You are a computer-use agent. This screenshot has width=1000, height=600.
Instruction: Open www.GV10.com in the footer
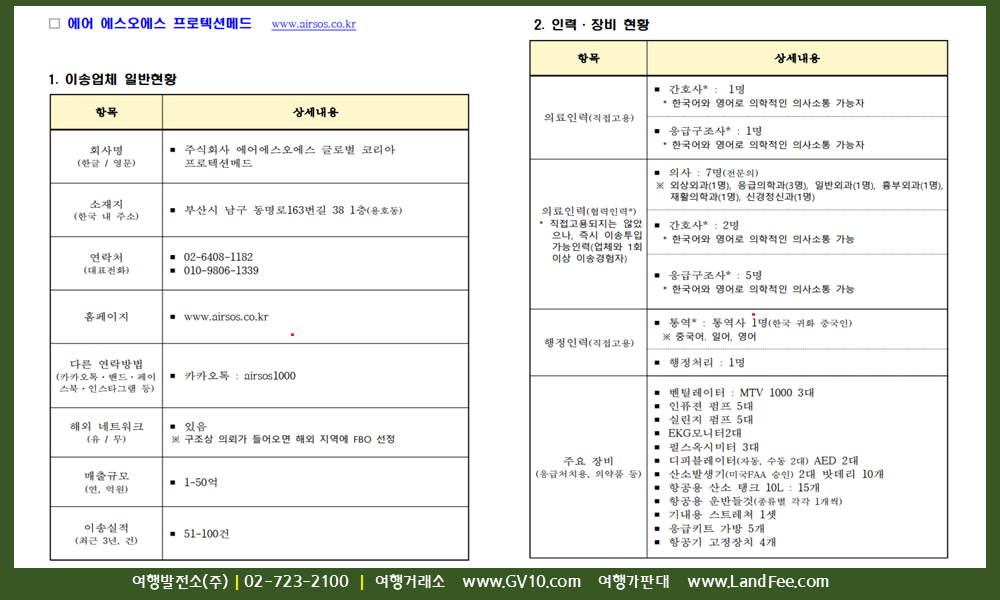[521, 582]
